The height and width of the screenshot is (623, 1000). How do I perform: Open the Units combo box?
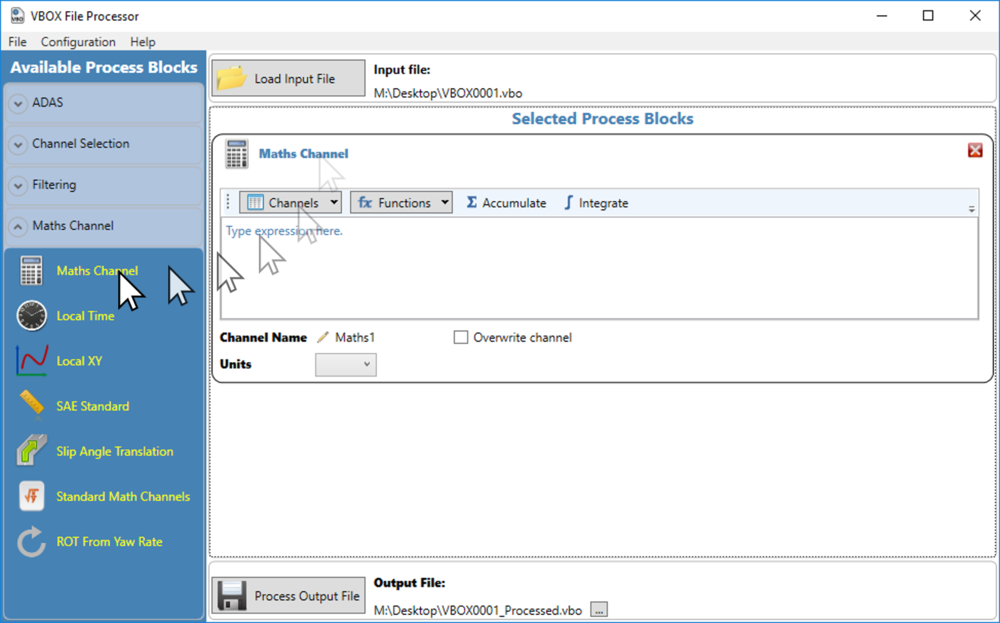click(346, 365)
